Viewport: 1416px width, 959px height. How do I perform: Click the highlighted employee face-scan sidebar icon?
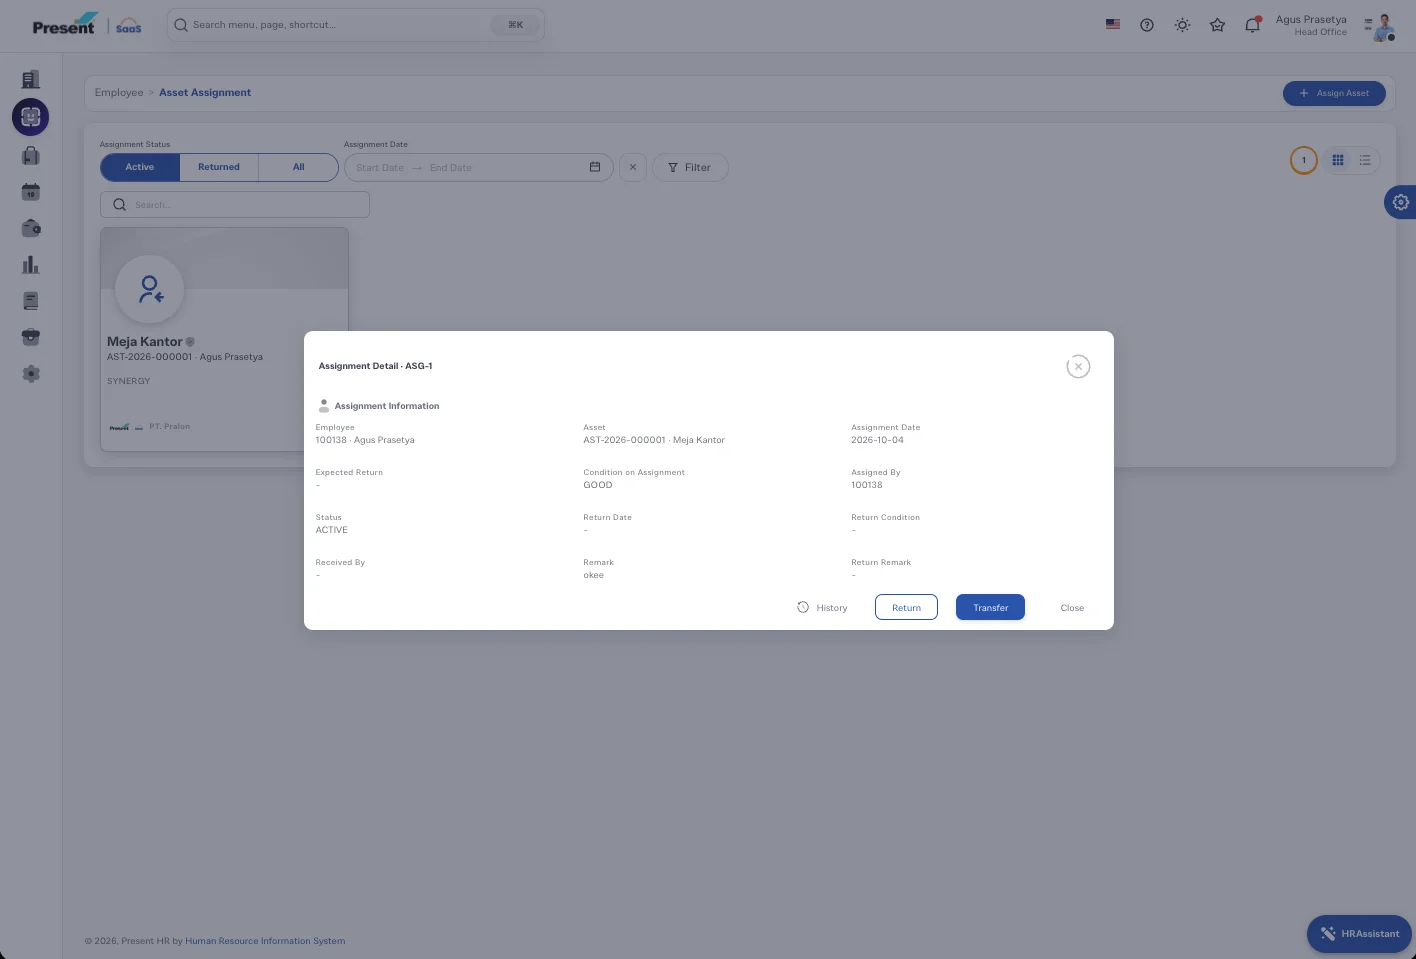click(x=31, y=117)
